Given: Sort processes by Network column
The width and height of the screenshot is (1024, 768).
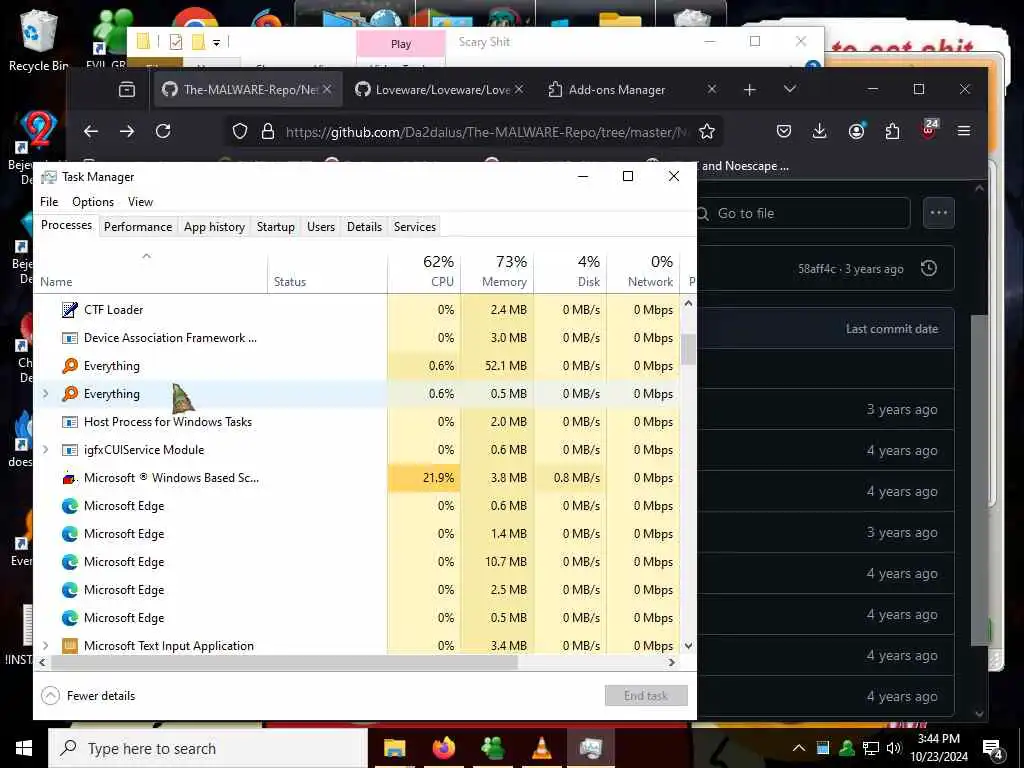Looking at the screenshot, I should (x=643, y=271).
